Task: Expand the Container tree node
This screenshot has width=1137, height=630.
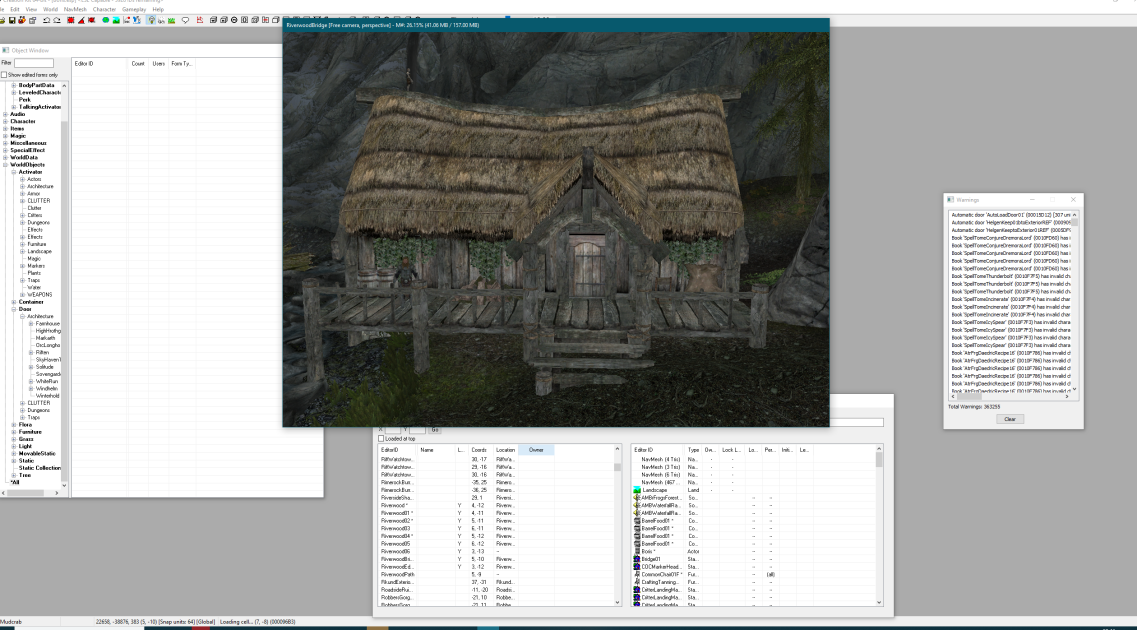Action: point(14,302)
